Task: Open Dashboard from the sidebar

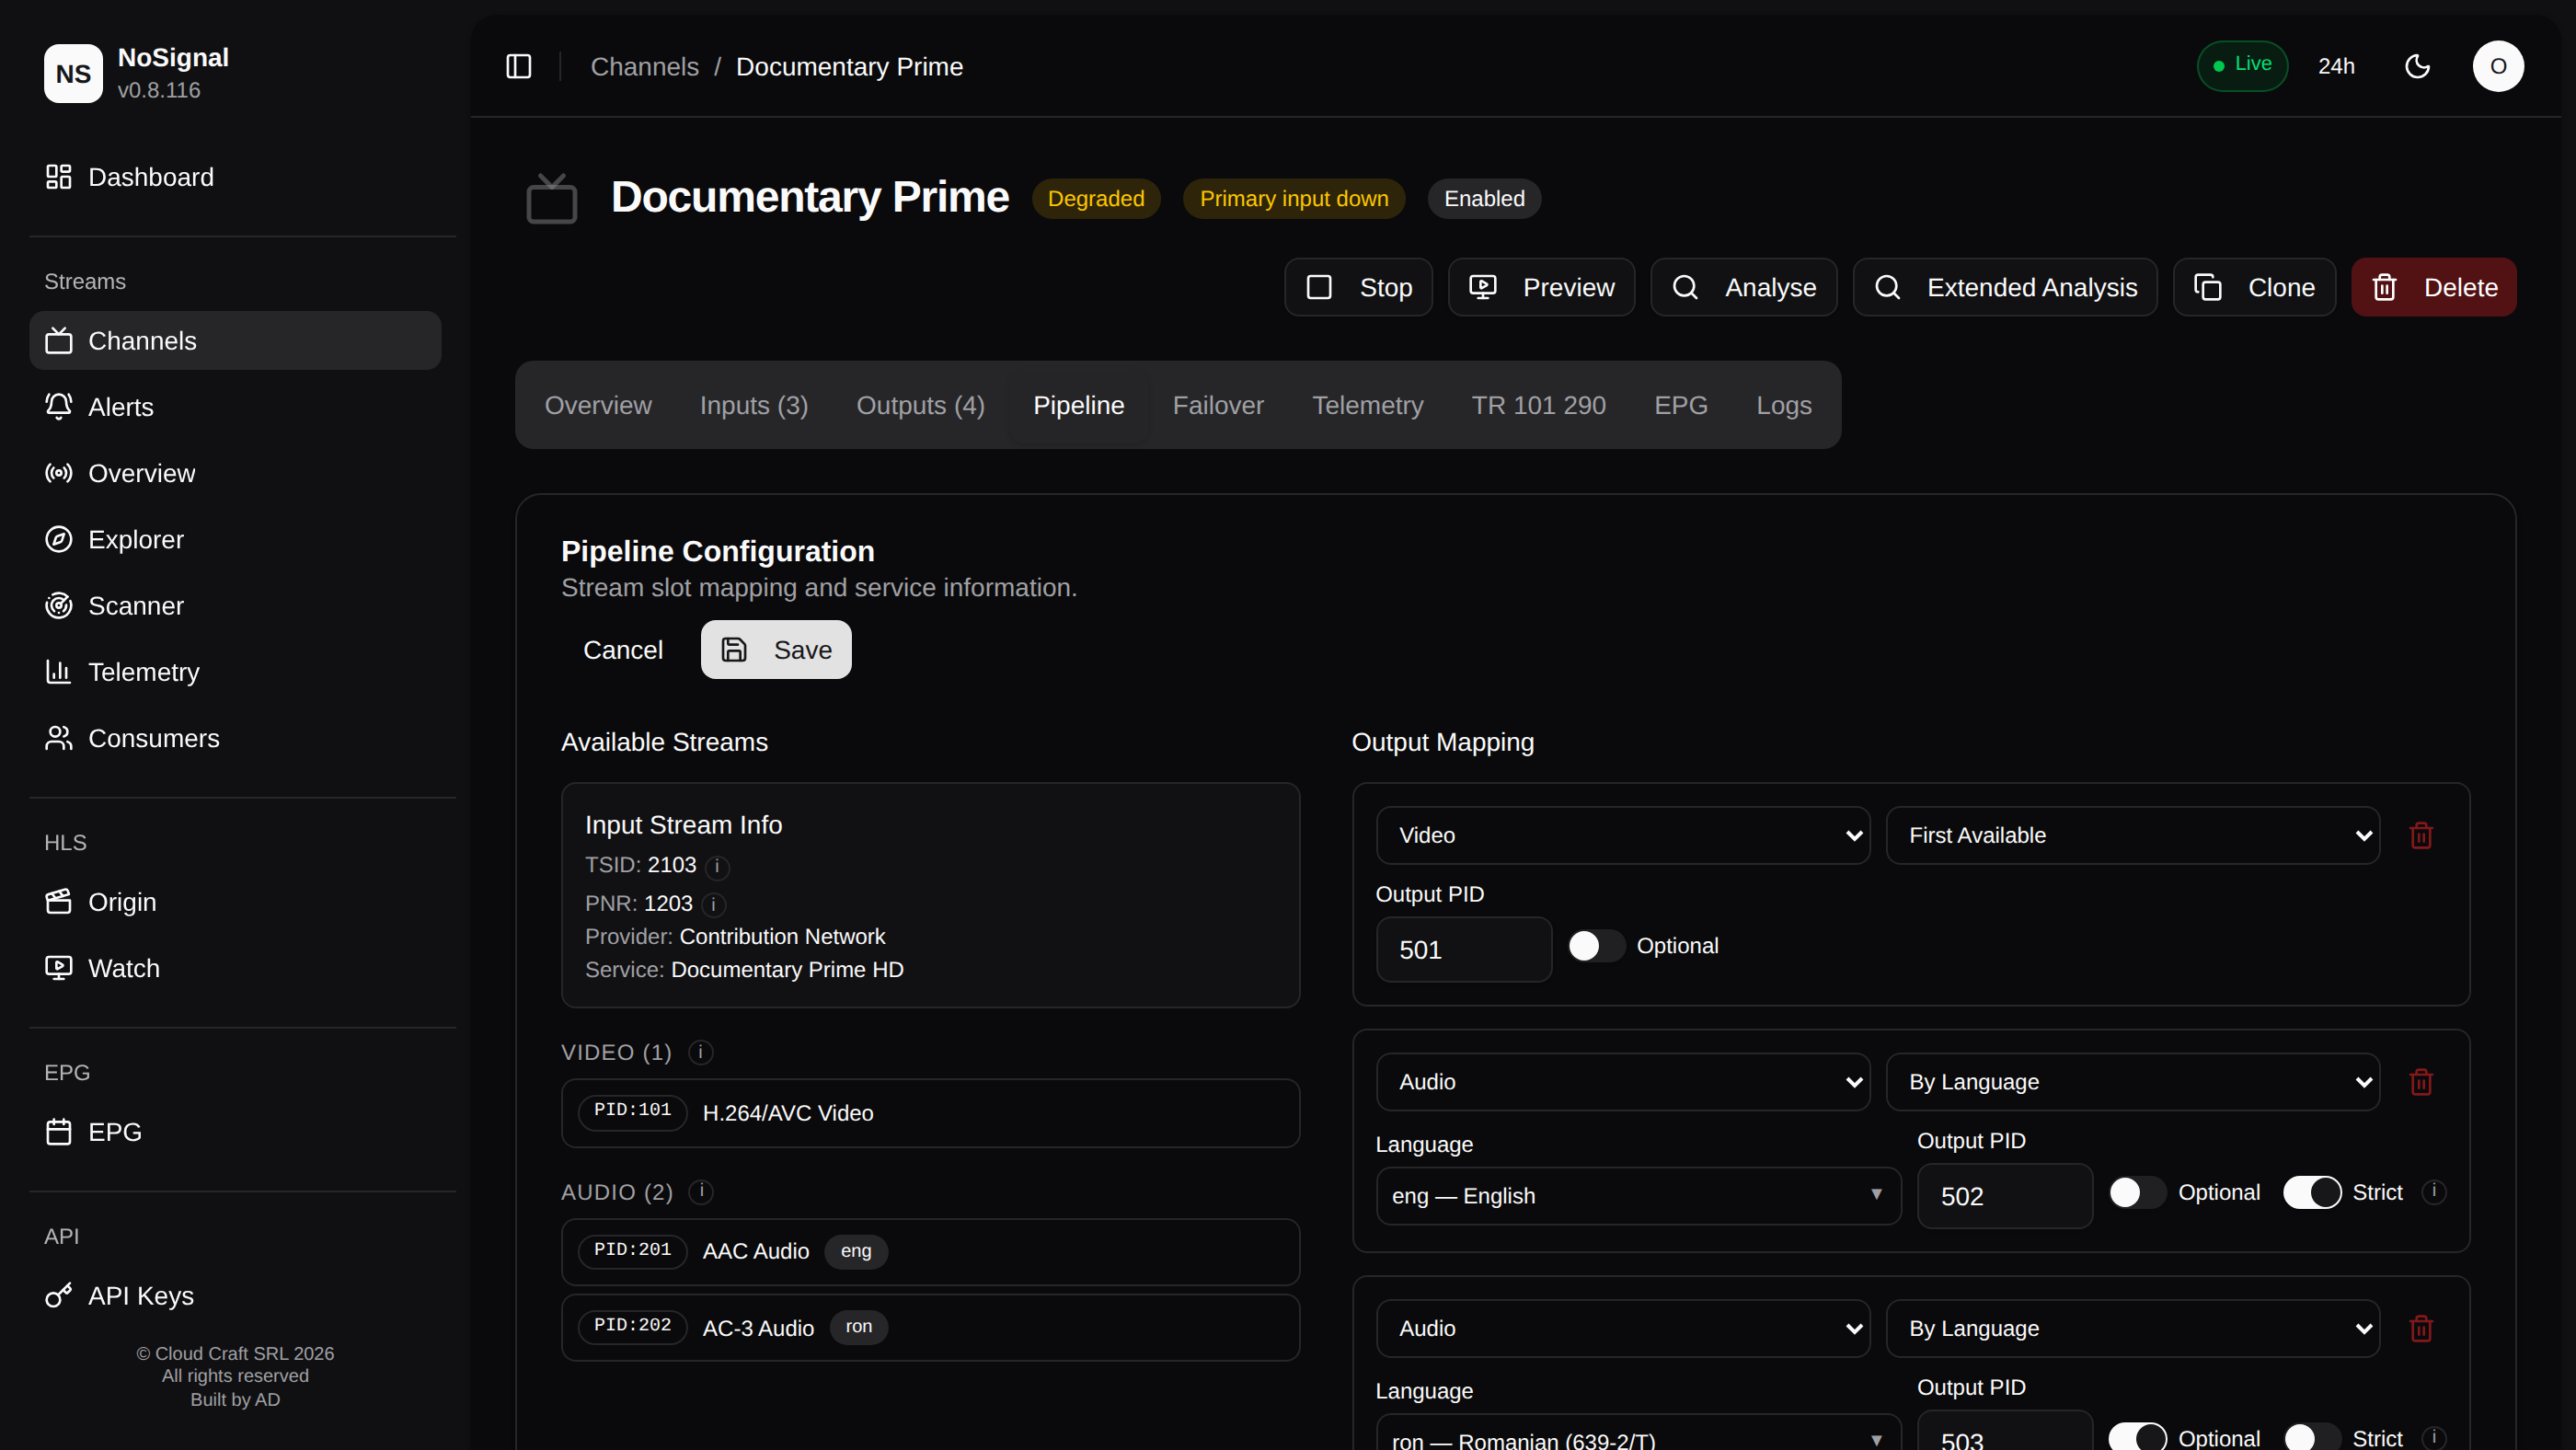Action: click(235, 177)
